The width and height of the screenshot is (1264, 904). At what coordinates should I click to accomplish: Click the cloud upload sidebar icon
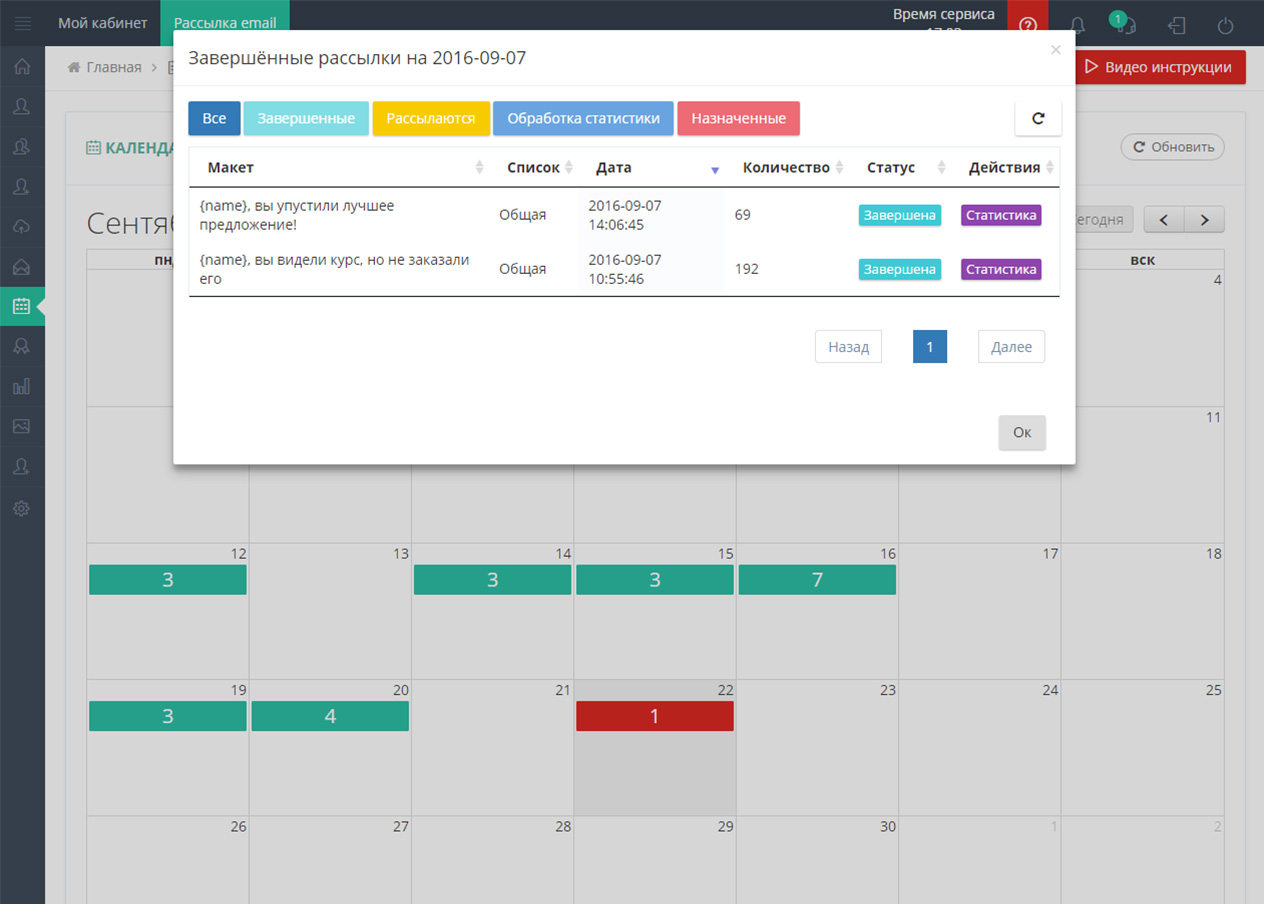click(21, 227)
